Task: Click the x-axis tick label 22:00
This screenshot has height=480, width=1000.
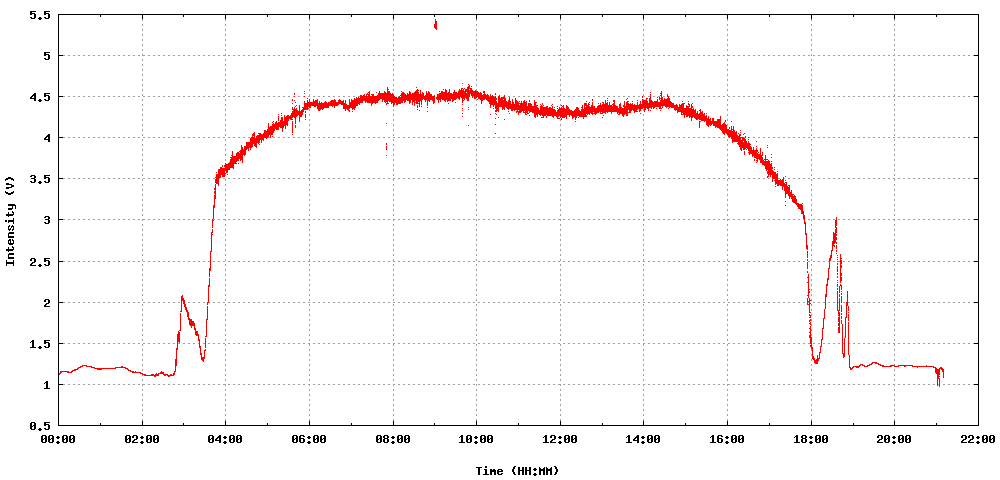Action: pyautogui.click(x=978, y=439)
